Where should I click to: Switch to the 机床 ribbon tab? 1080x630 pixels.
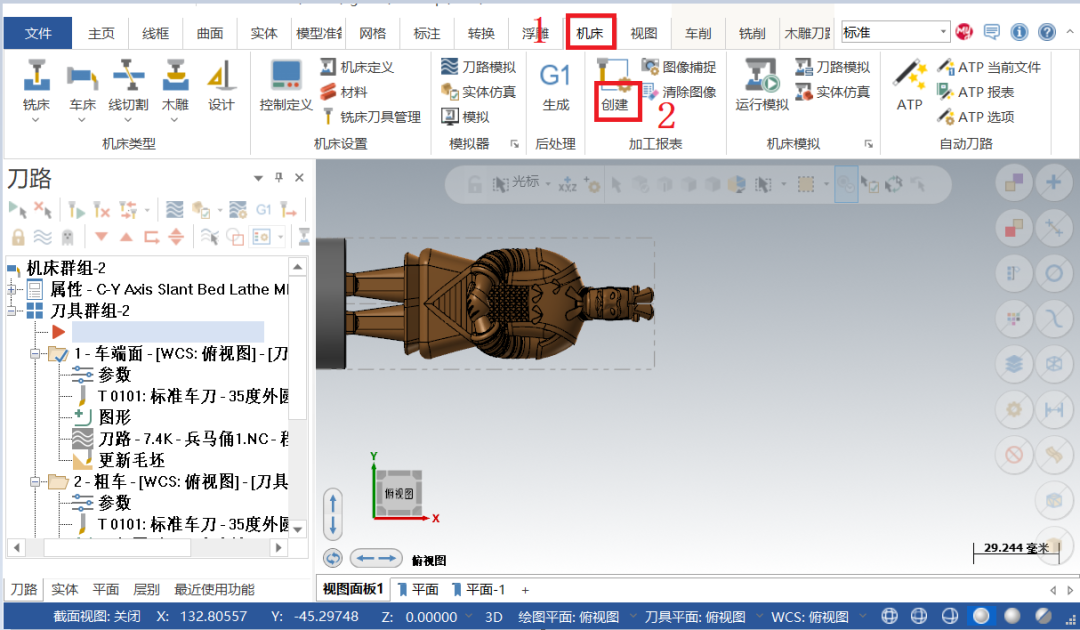590,33
